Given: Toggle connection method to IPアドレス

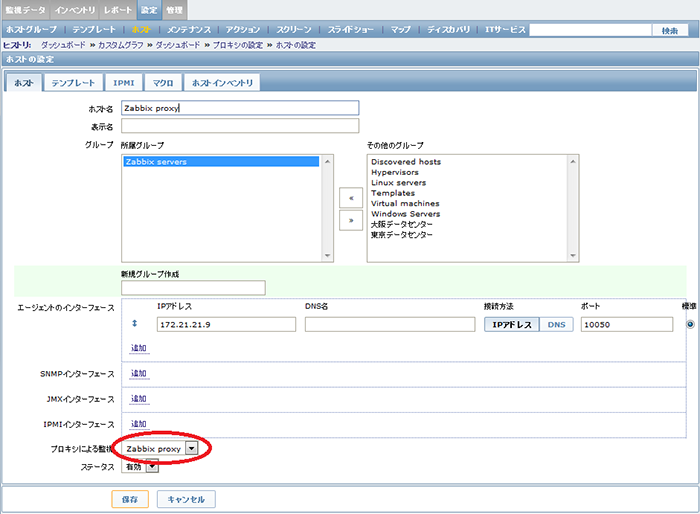Looking at the screenshot, I should 512,324.
